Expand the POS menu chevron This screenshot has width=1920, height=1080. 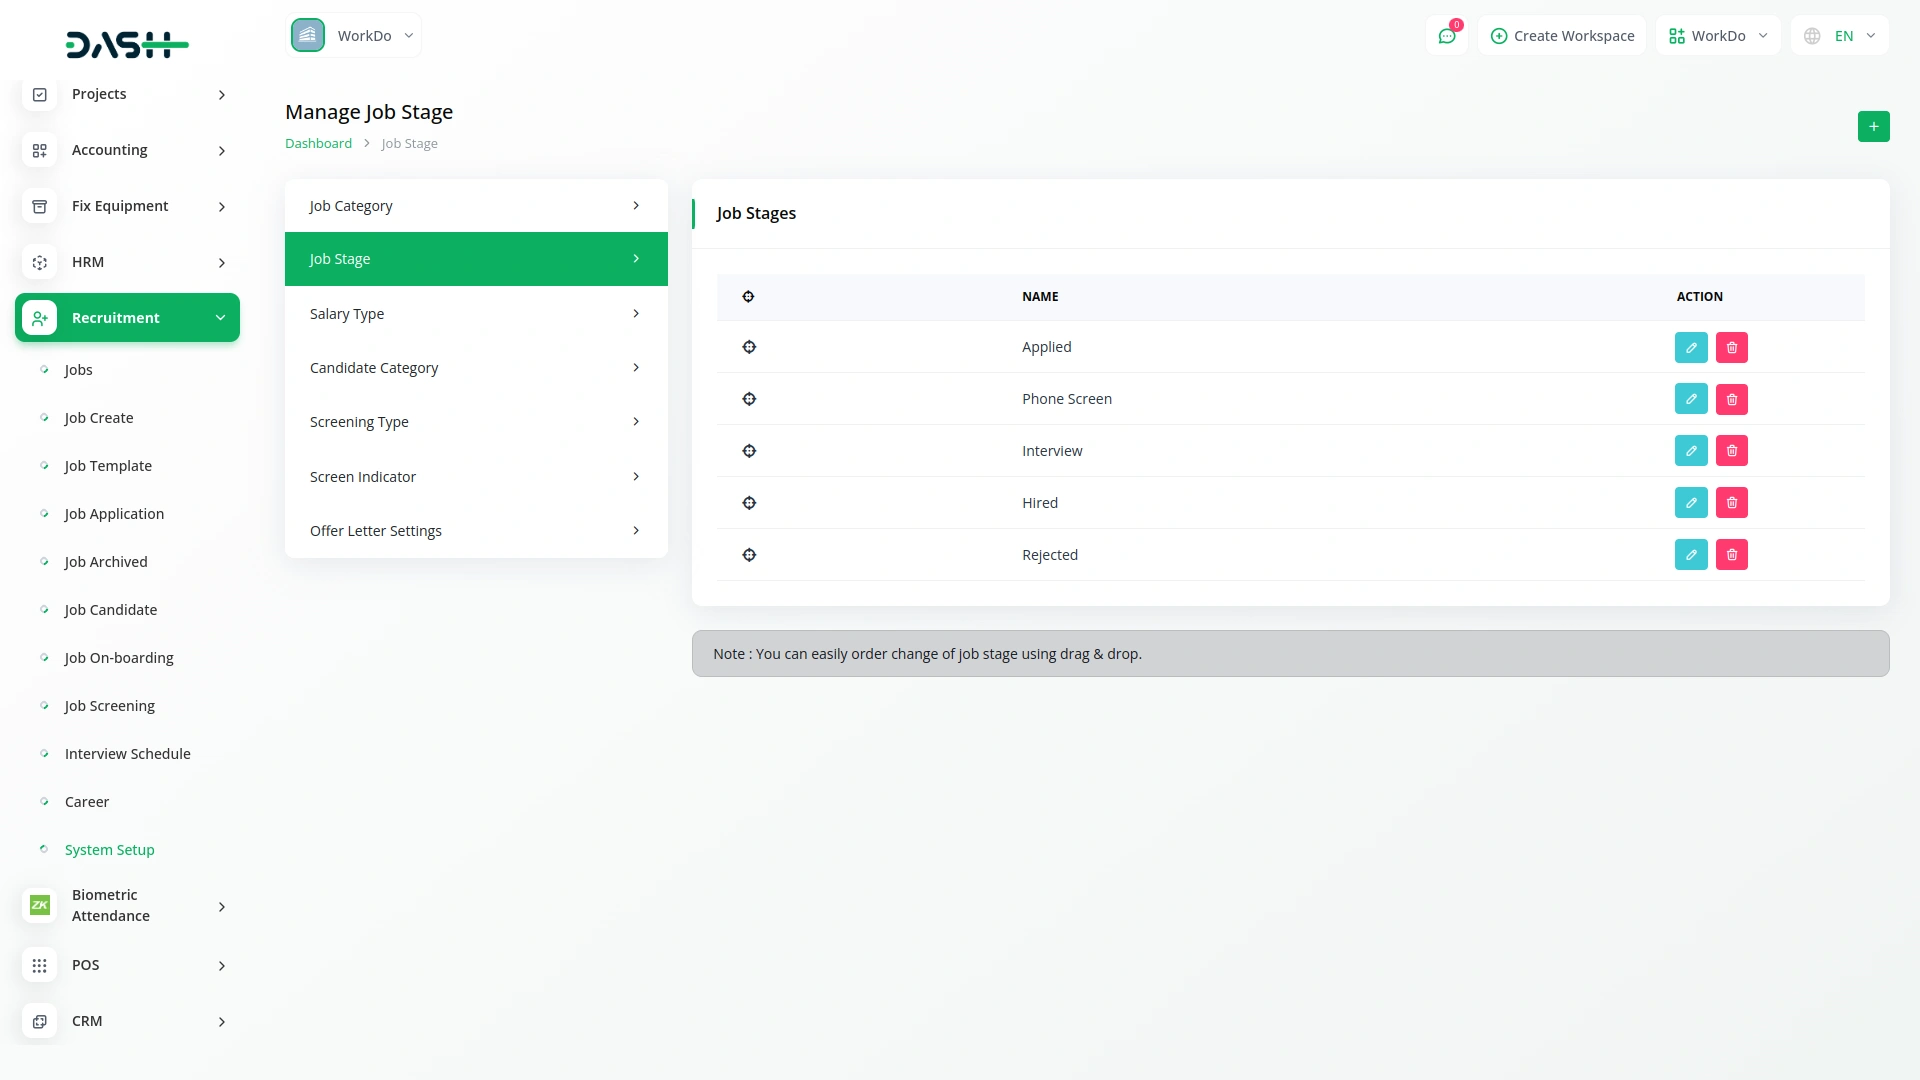click(222, 966)
